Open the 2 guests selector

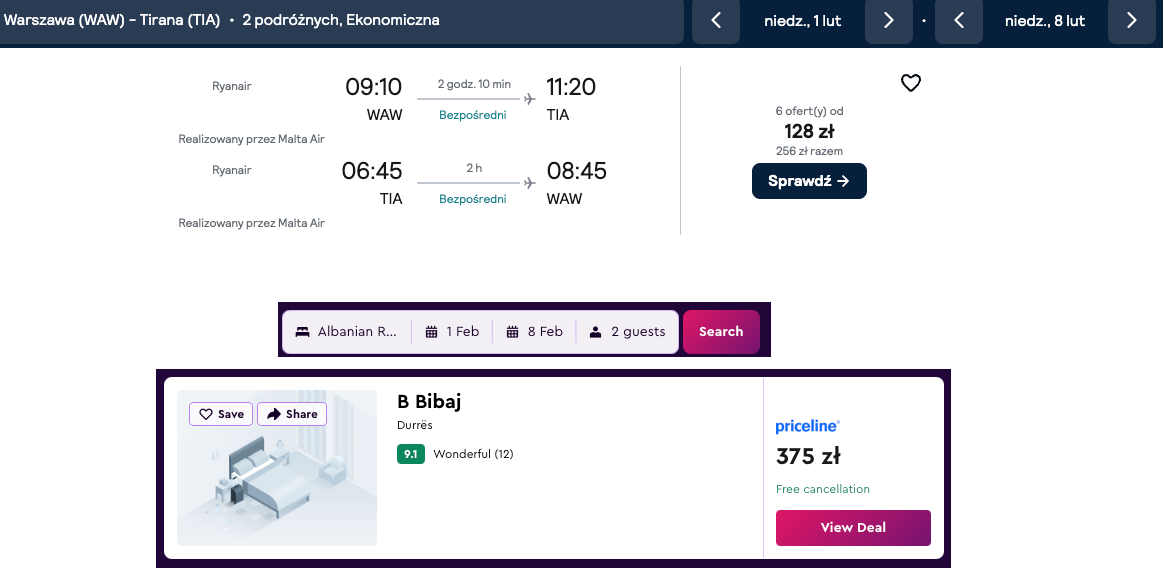(627, 332)
